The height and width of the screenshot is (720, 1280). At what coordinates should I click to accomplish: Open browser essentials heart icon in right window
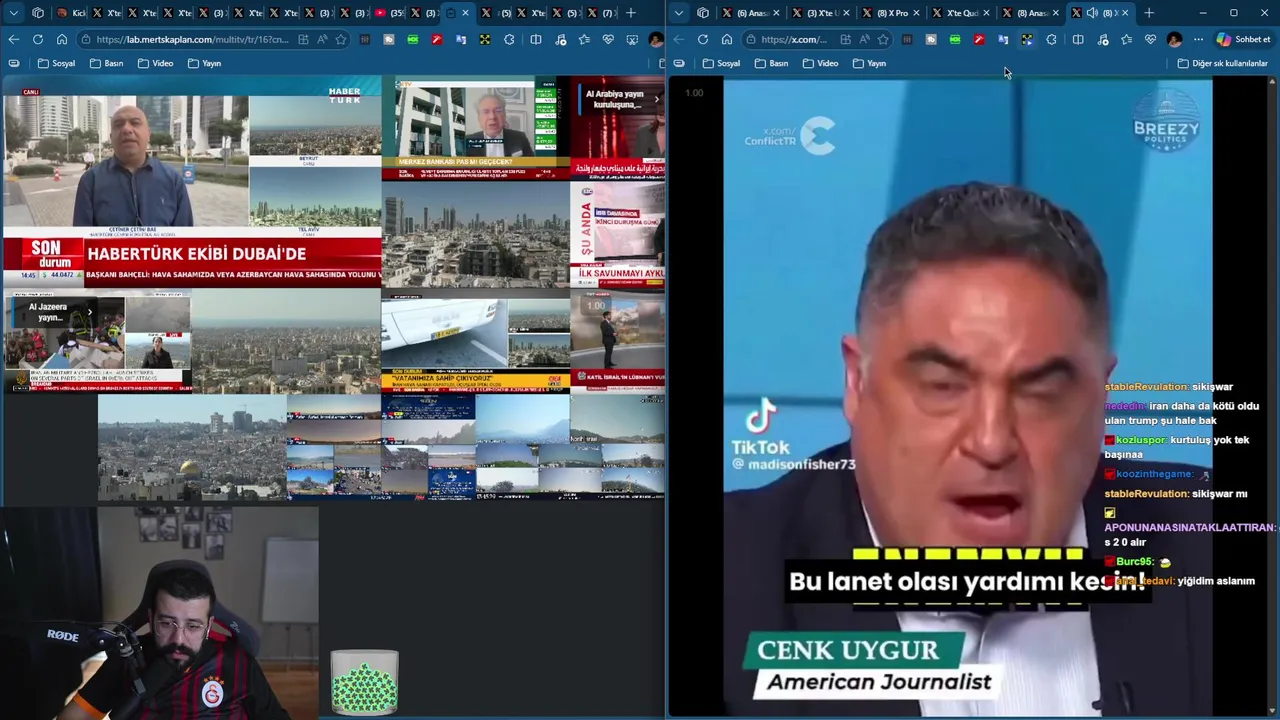(x=1150, y=39)
